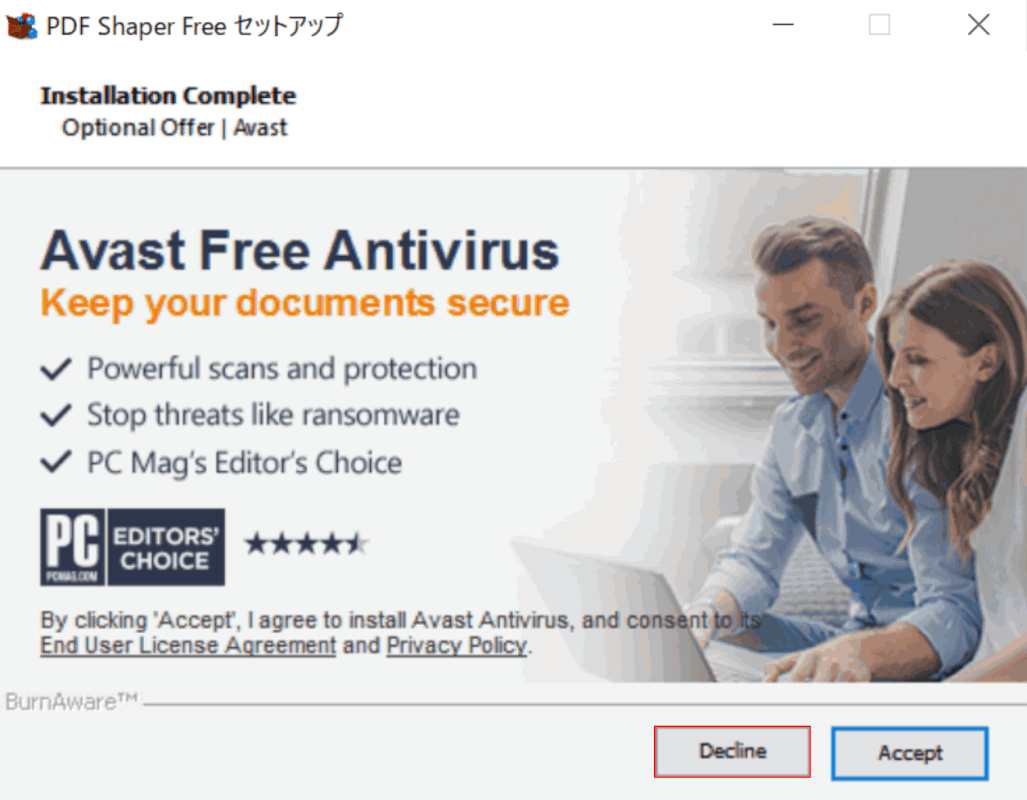Open the End User License Agreement link

point(188,645)
